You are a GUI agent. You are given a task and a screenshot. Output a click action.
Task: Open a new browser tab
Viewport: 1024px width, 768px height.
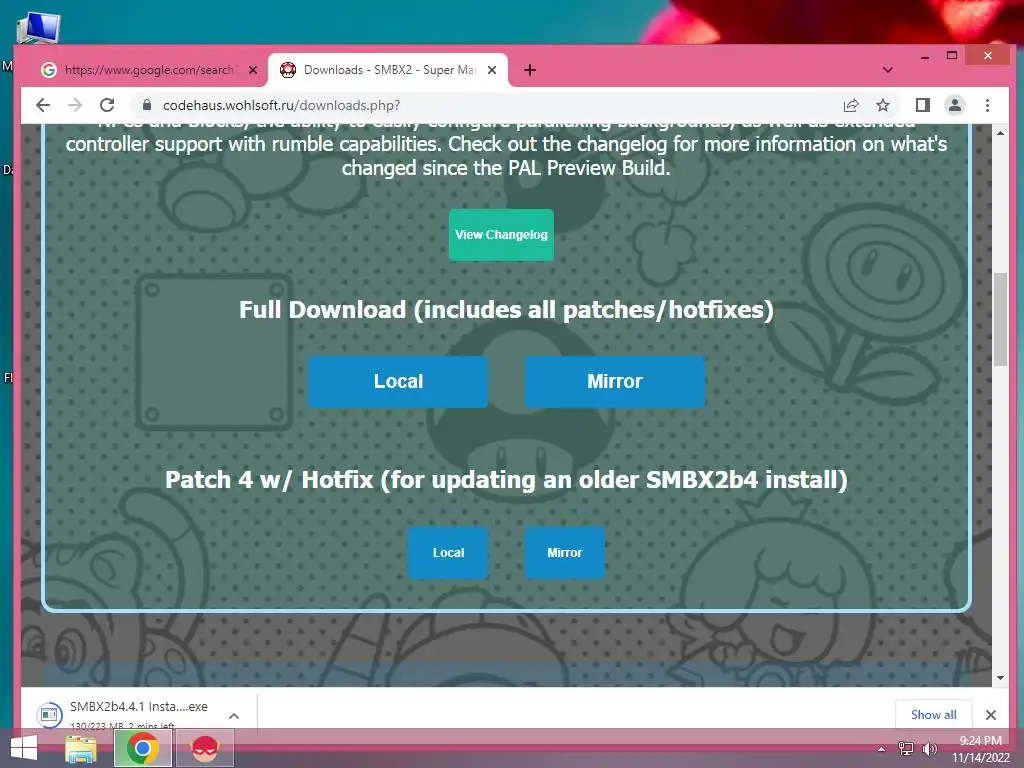coord(530,70)
